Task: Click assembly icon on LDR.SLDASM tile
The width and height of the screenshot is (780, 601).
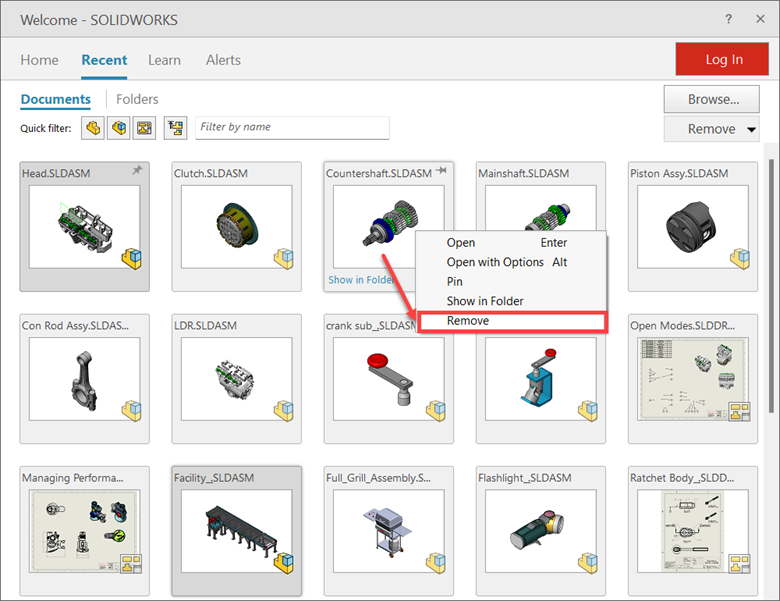Action: point(284,411)
